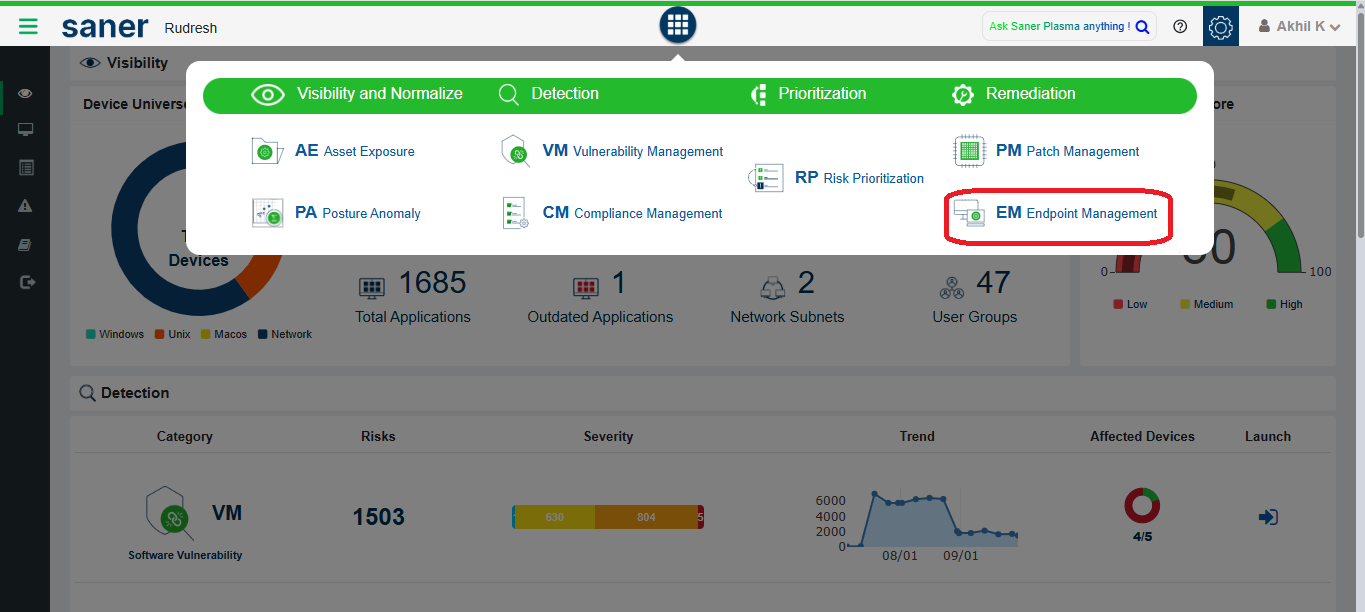Open the settings gear icon
1365x612 pixels.
[1221, 27]
